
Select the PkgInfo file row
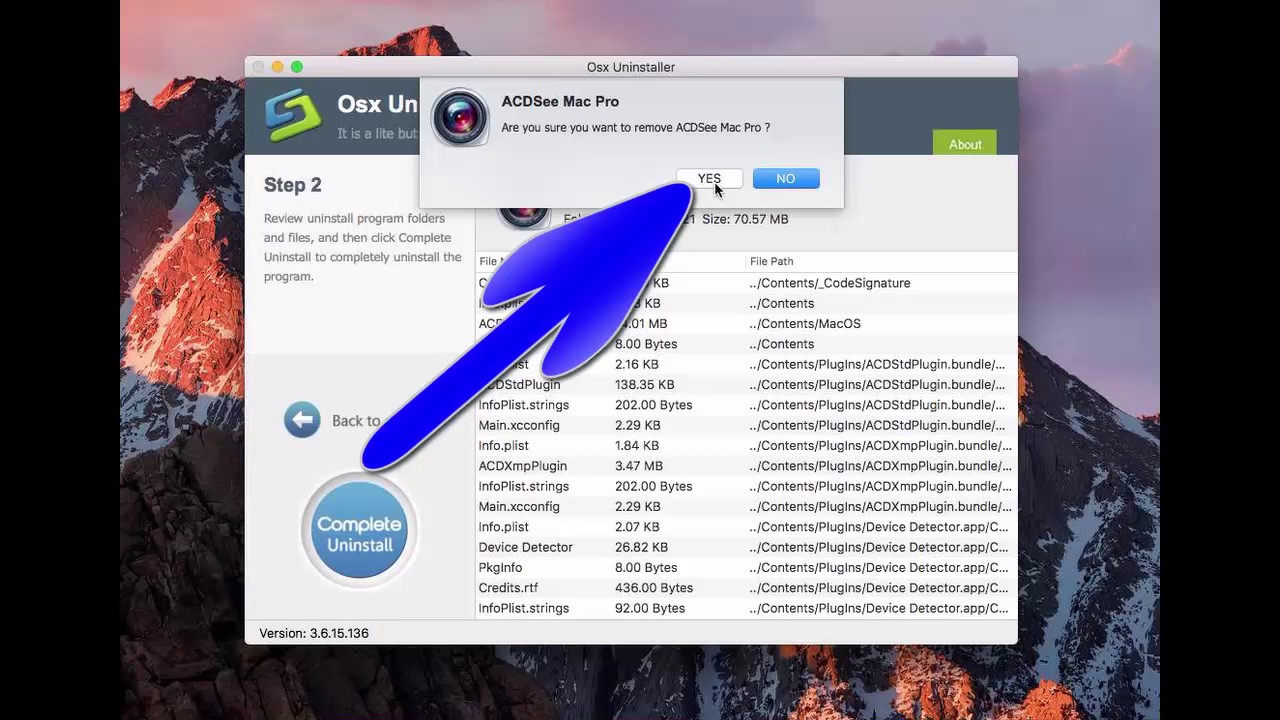click(746, 568)
